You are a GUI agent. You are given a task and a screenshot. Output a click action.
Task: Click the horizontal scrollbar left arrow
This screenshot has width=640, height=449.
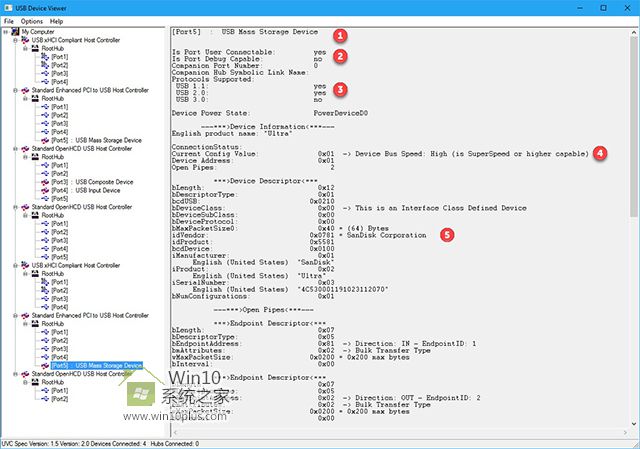175,432
